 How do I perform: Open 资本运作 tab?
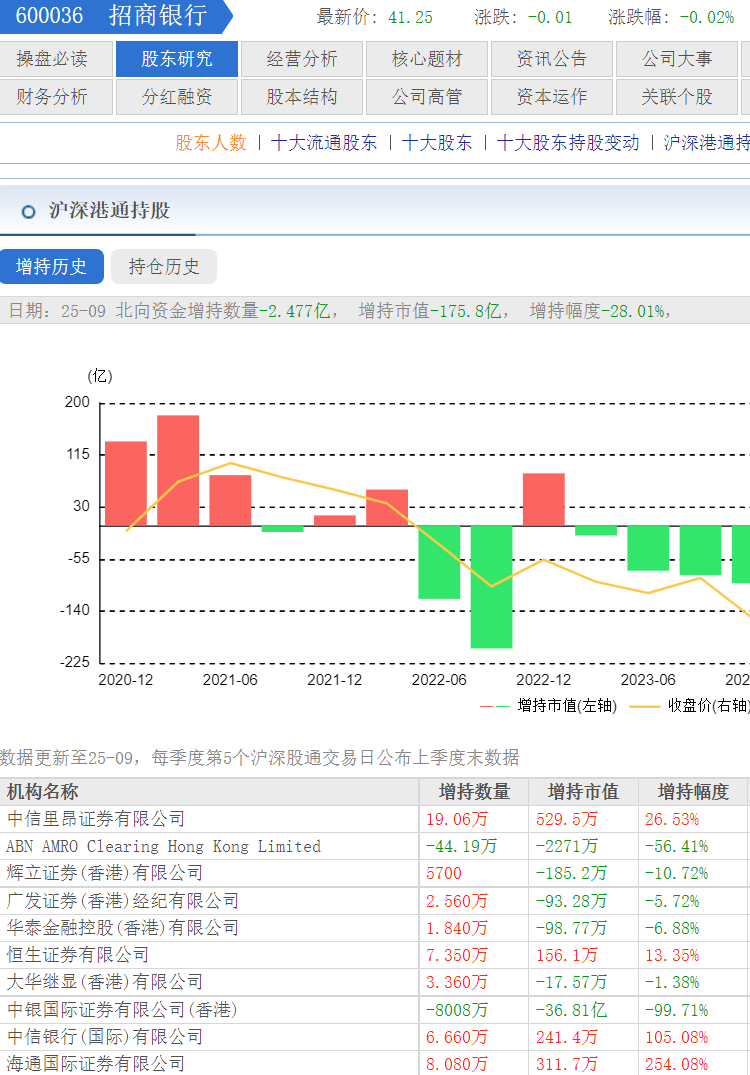(x=552, y=97)
